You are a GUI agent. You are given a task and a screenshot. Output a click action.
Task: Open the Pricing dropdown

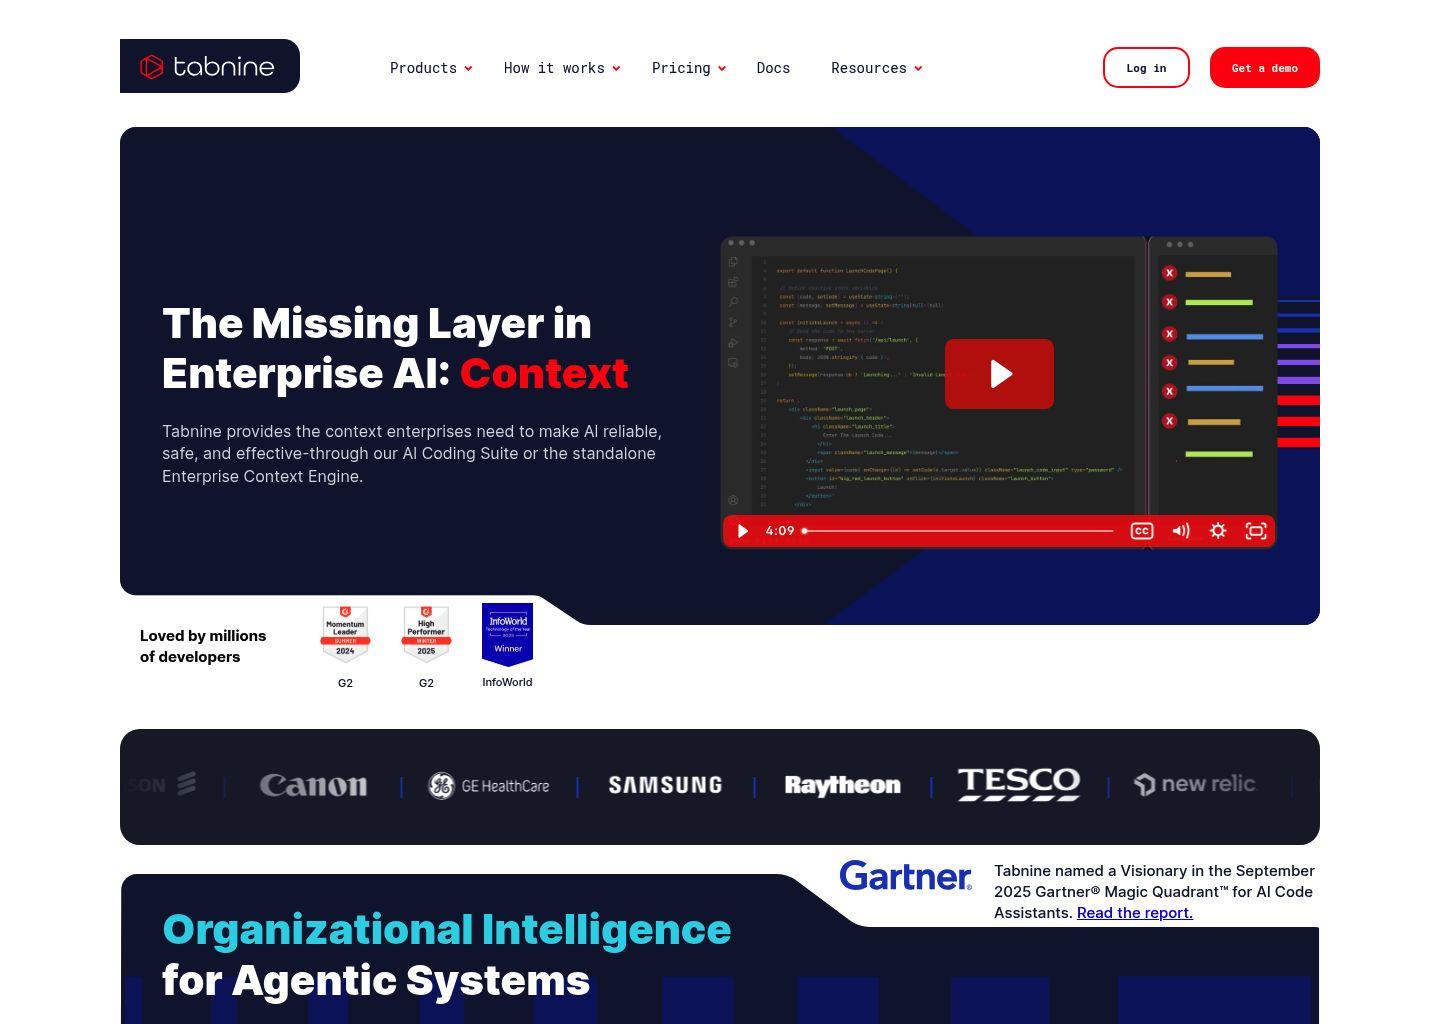(688, 68)
